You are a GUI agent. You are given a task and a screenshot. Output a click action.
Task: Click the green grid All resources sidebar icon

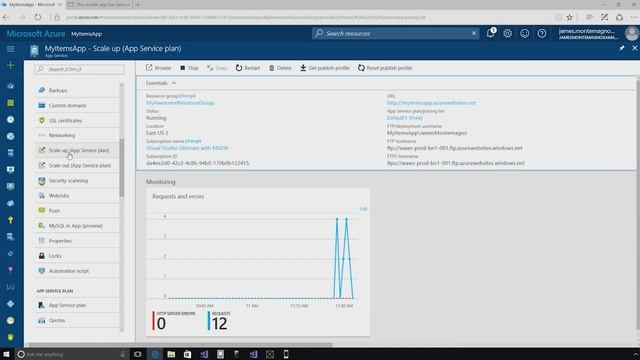(10, 103)
